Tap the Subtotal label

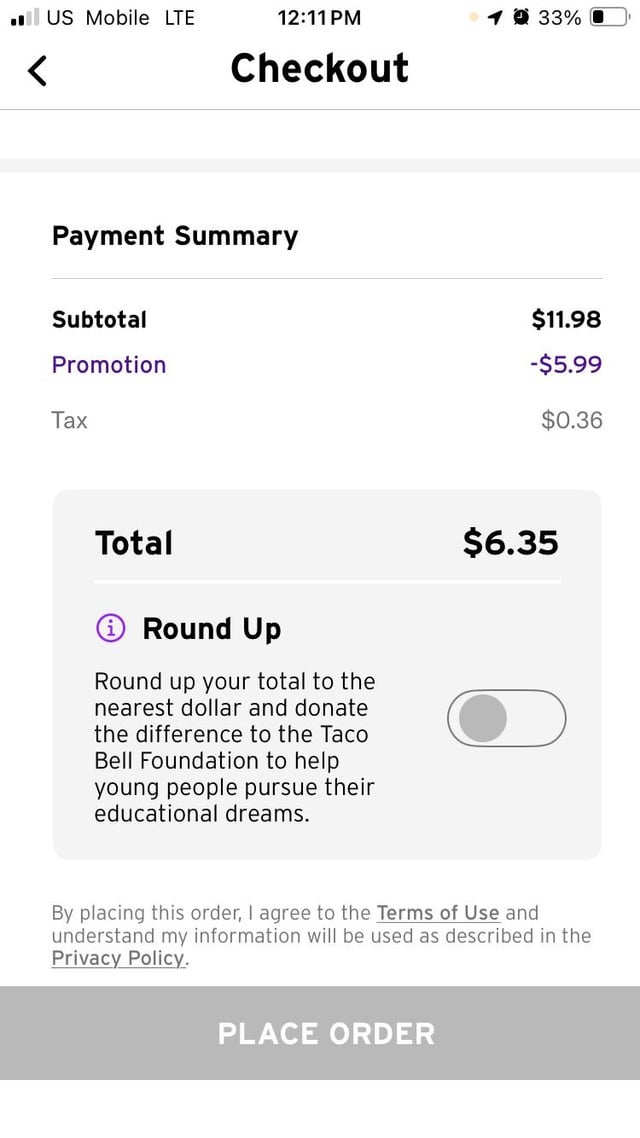(x=99, y=320)
